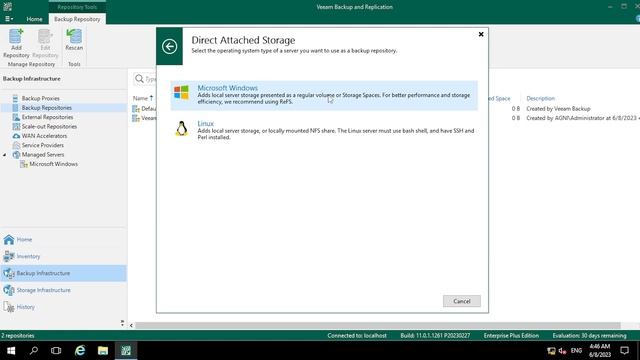
Task: Switch to the Backup Repository ribbon tab
Action: click(77, 19)
